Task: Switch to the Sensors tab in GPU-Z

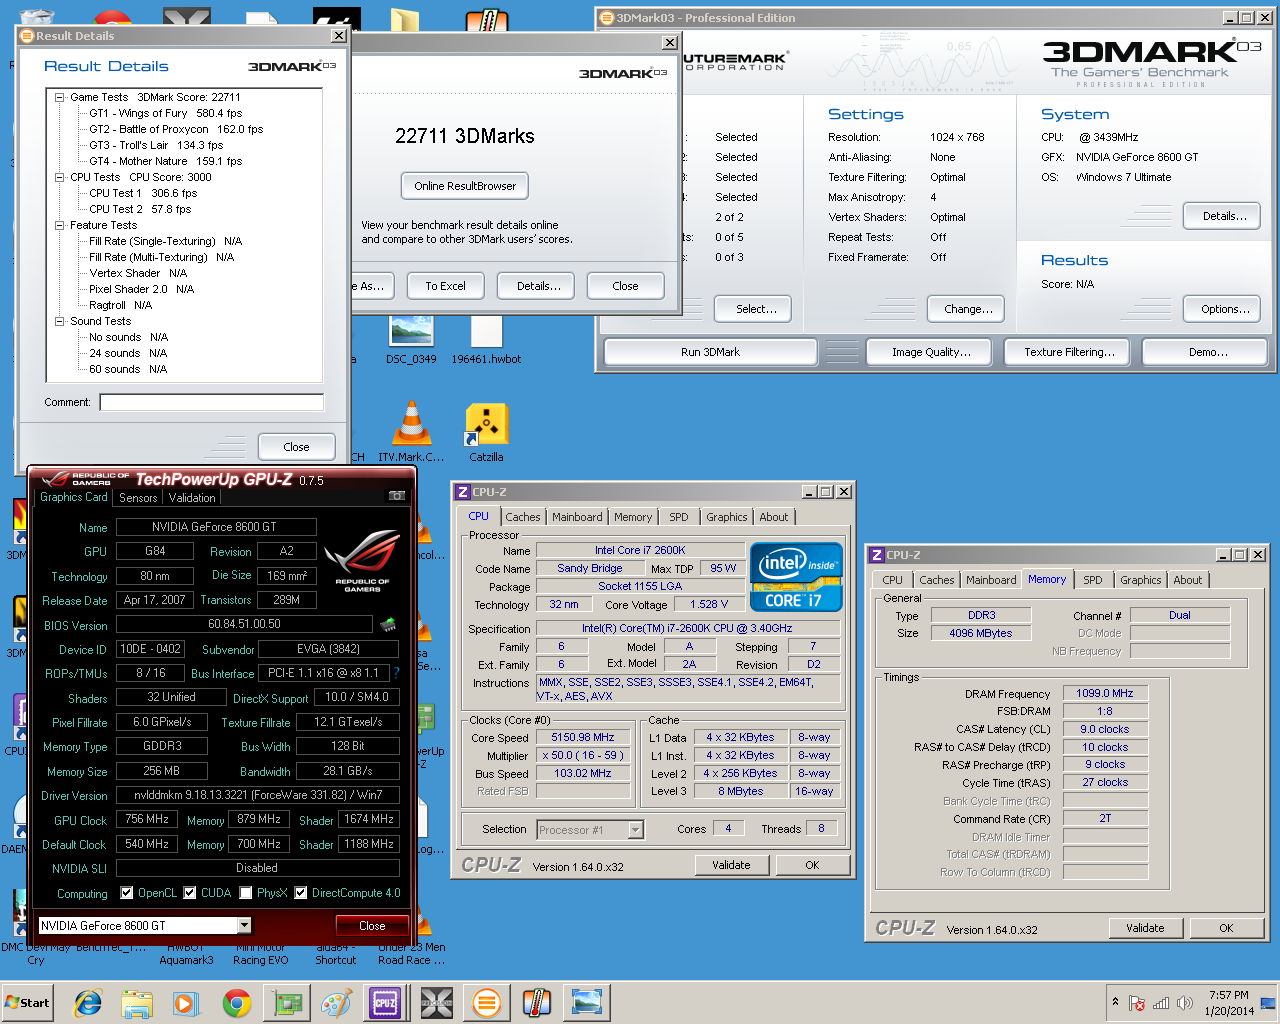Action: [138, 497]
